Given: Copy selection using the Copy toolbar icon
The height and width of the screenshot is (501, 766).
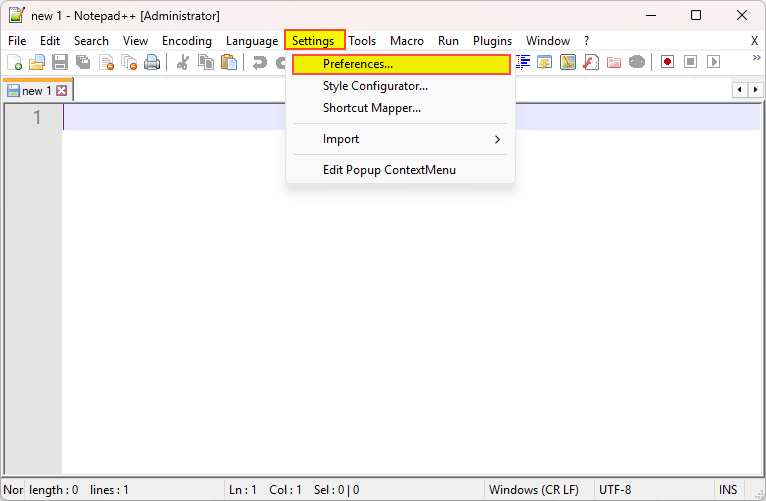Looking at the screenshot, I should [x=206, y=62].
